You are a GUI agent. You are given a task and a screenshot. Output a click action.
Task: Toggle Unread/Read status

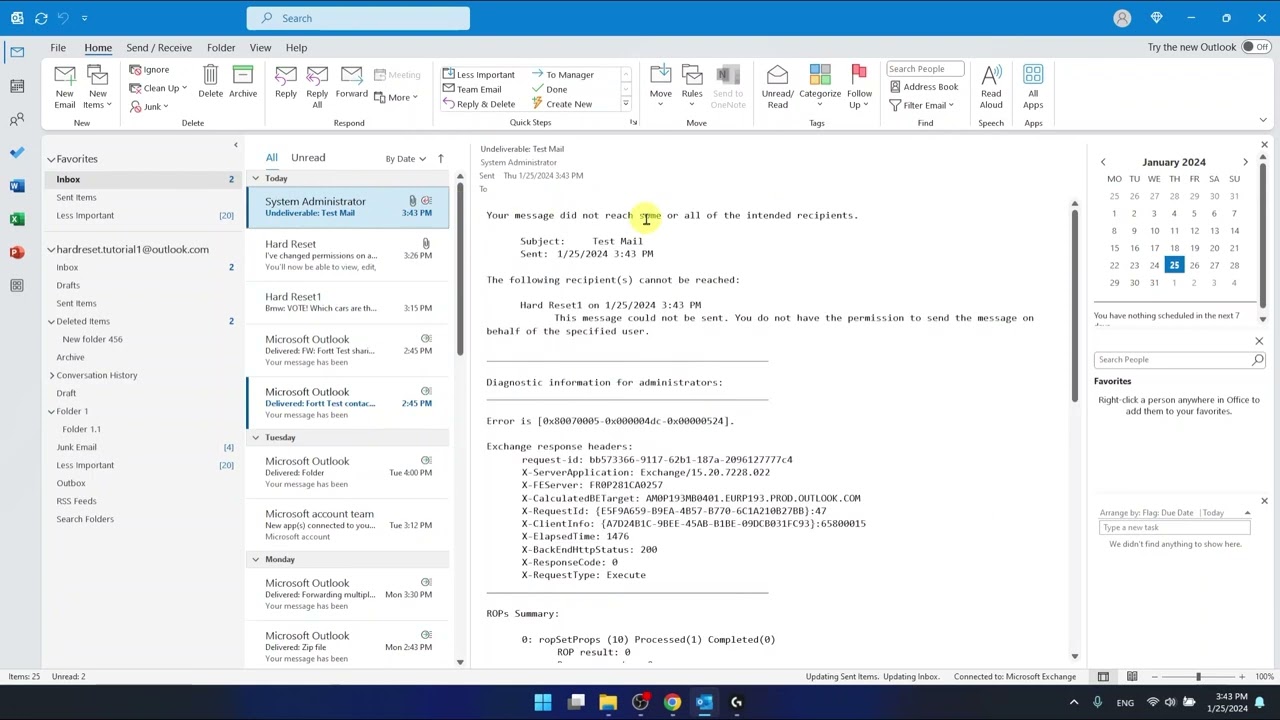click(x=777, y=88)
